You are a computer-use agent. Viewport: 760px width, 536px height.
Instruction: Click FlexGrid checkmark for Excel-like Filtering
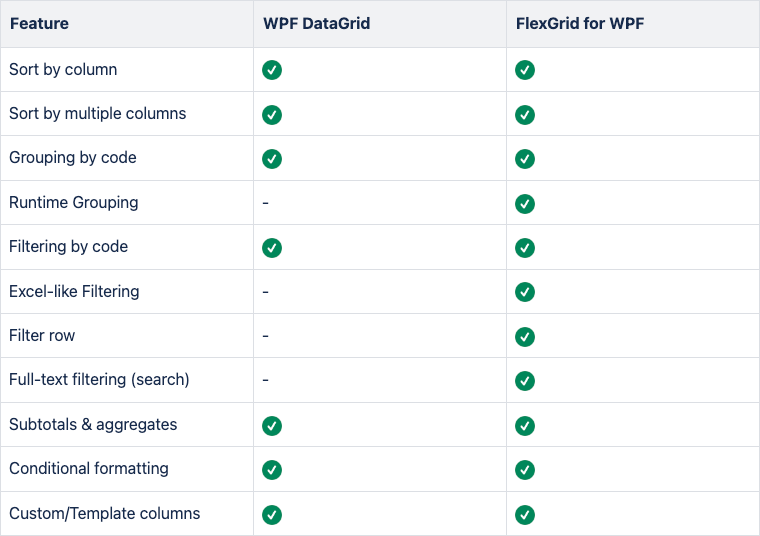pos(525,292)
